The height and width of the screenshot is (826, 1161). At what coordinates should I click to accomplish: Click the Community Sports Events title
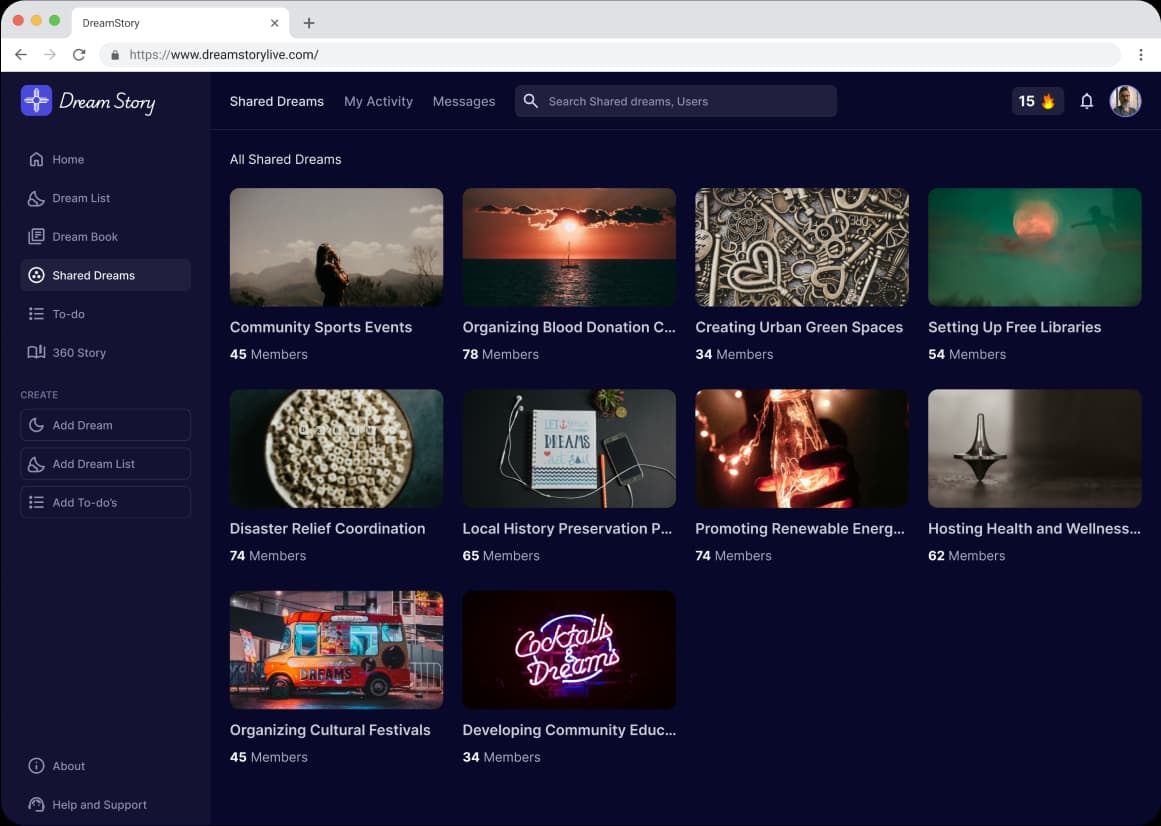pos(321,327)
